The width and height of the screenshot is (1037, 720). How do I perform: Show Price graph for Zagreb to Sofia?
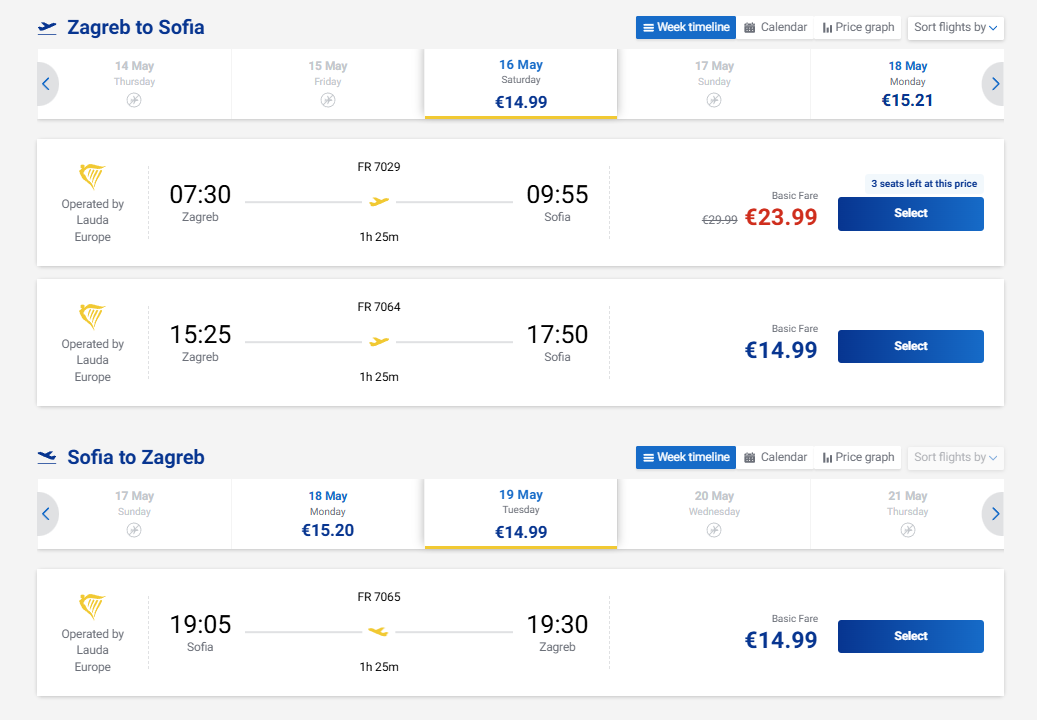(858, 27)
